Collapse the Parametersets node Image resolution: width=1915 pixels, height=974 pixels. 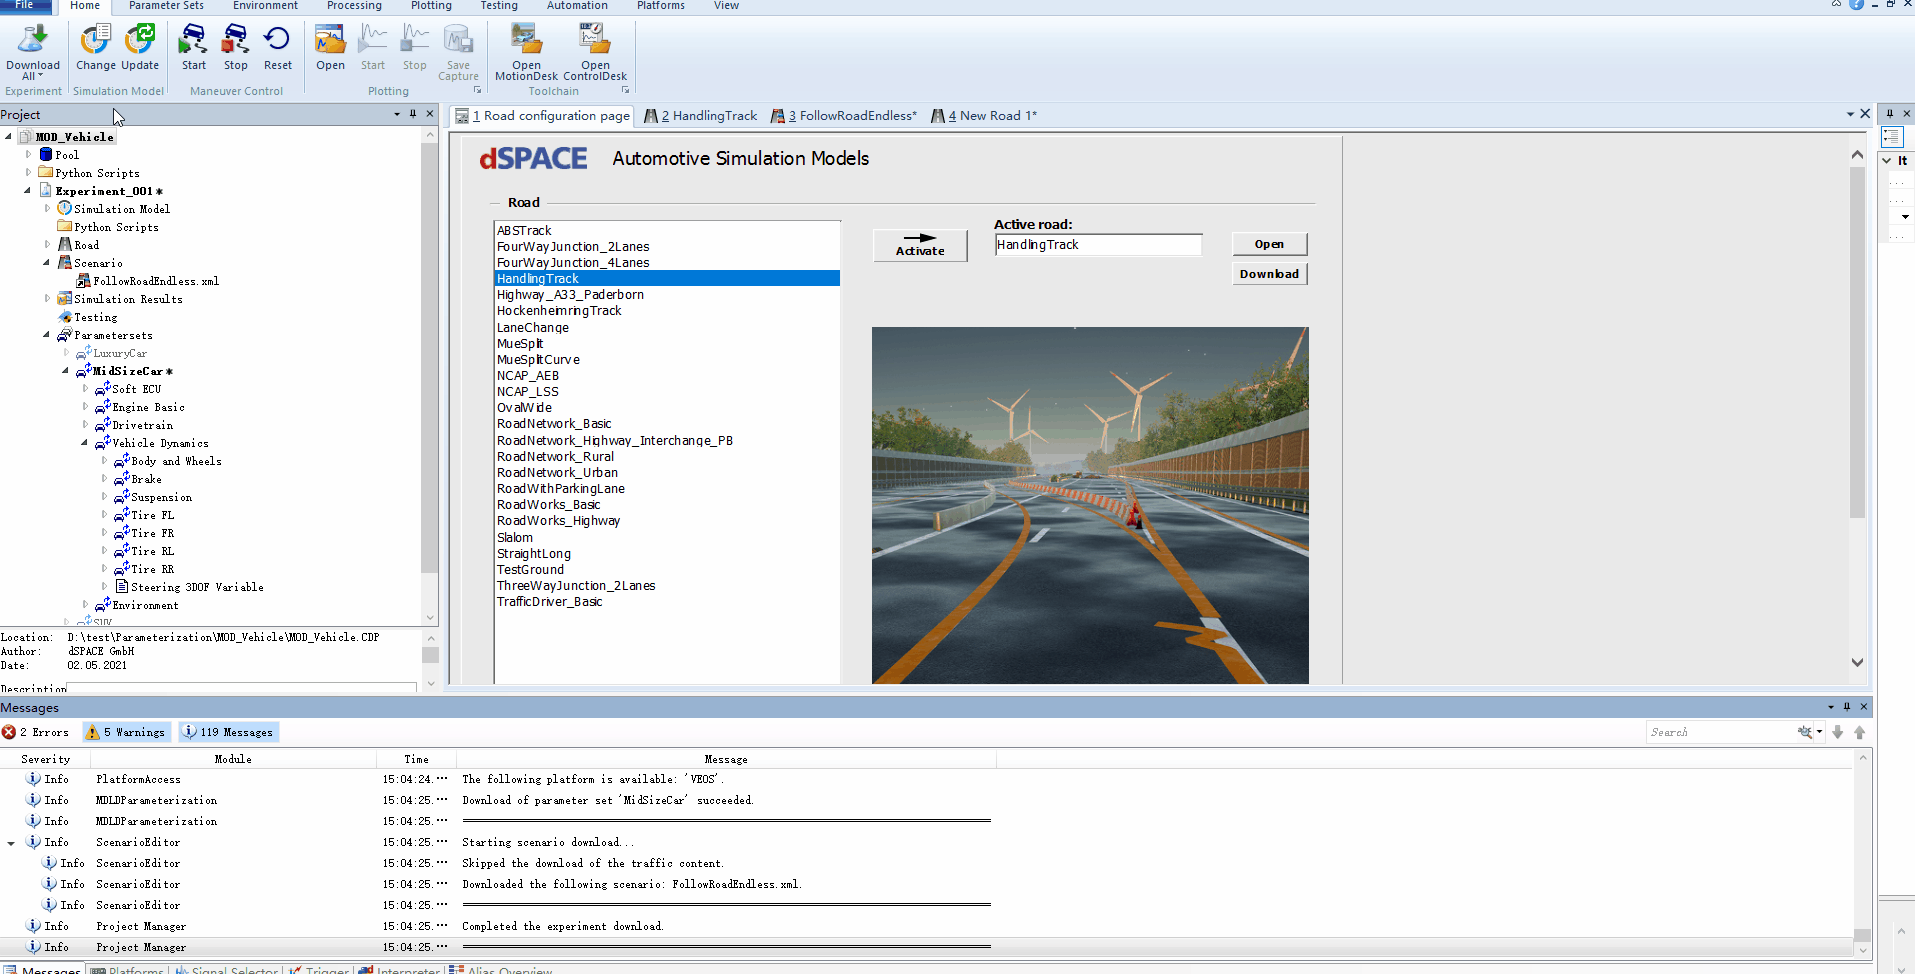tap(47, 335)
